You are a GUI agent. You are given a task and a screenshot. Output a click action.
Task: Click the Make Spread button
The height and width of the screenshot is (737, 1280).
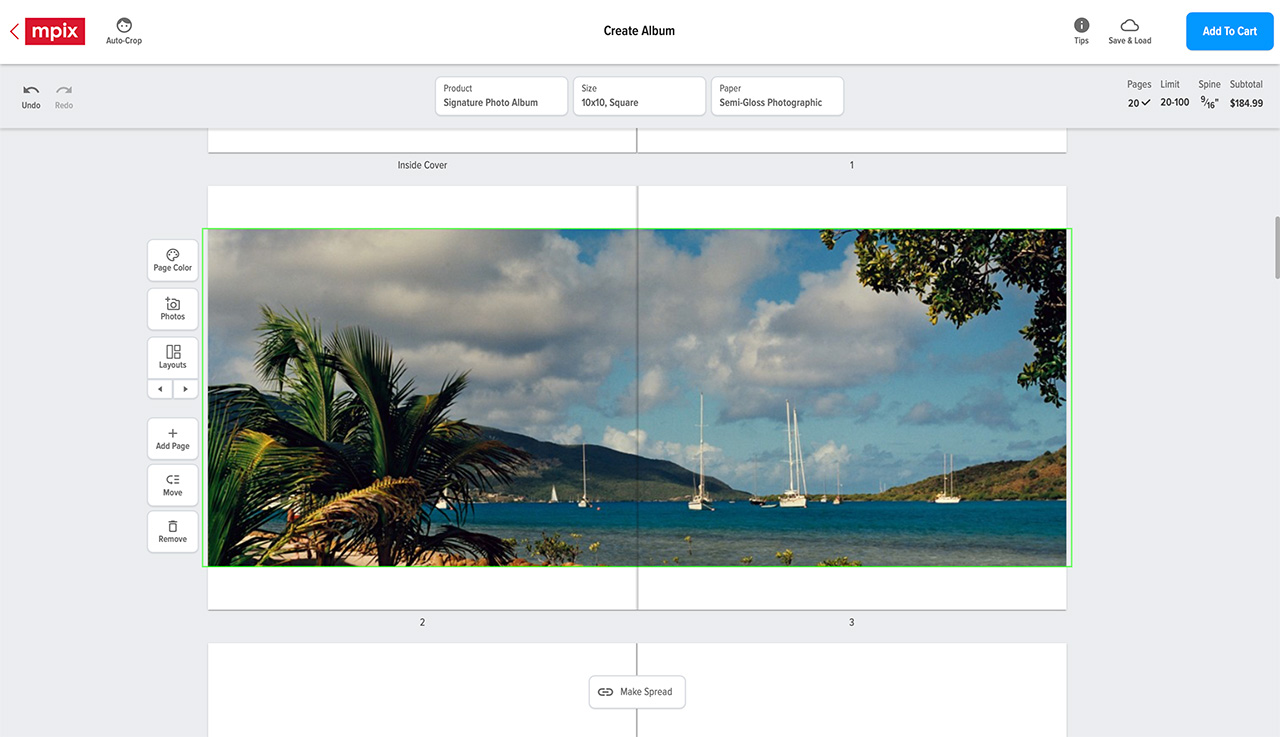636,692
